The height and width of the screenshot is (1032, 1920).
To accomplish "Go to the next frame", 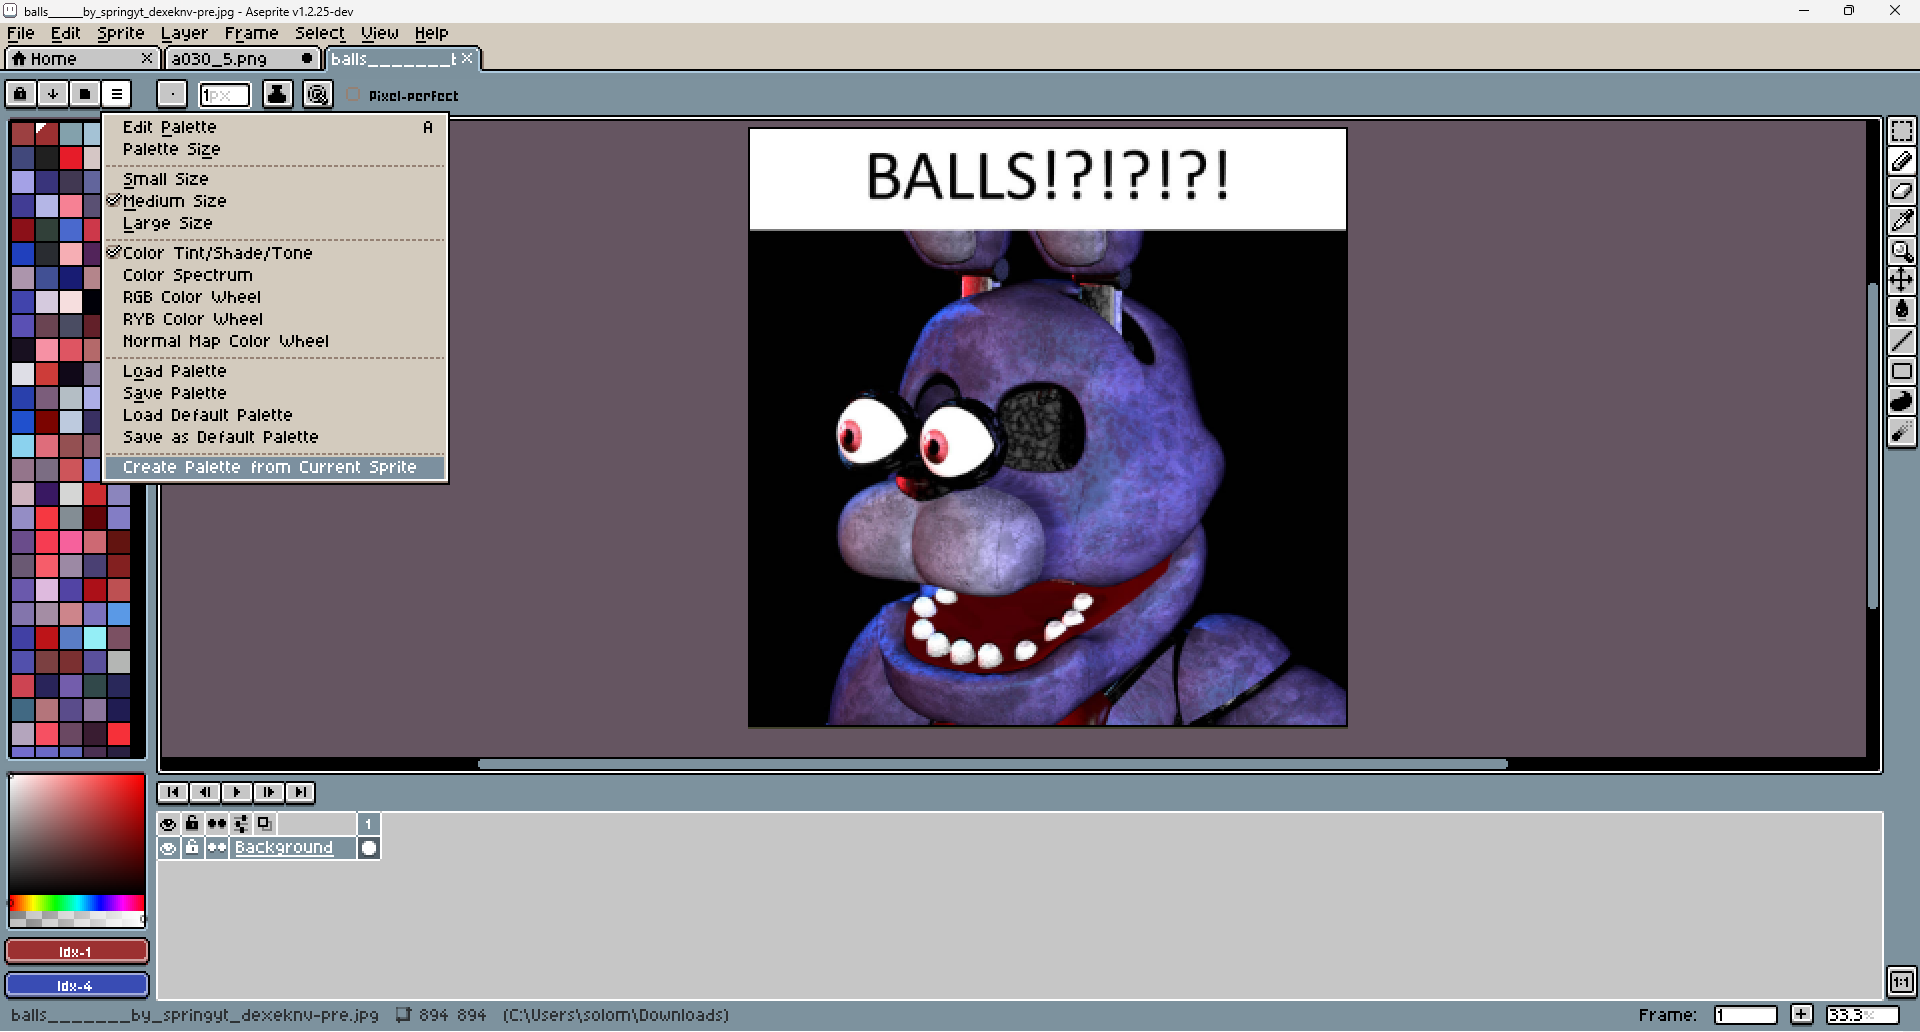I will coord(269,792).
